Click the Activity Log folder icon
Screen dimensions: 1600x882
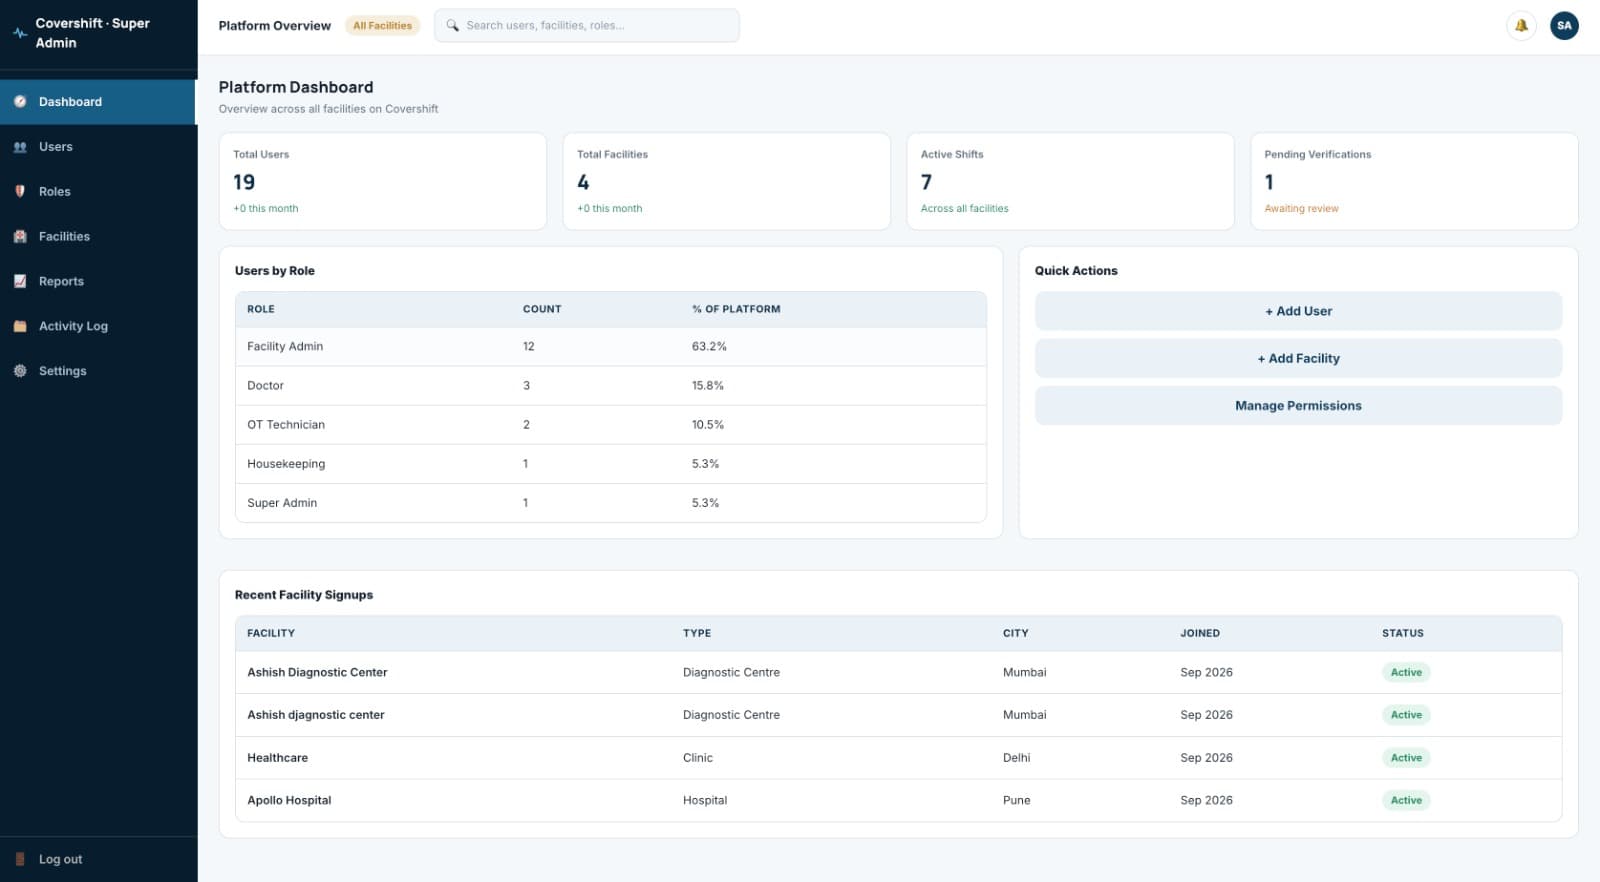tap(20, 326)
